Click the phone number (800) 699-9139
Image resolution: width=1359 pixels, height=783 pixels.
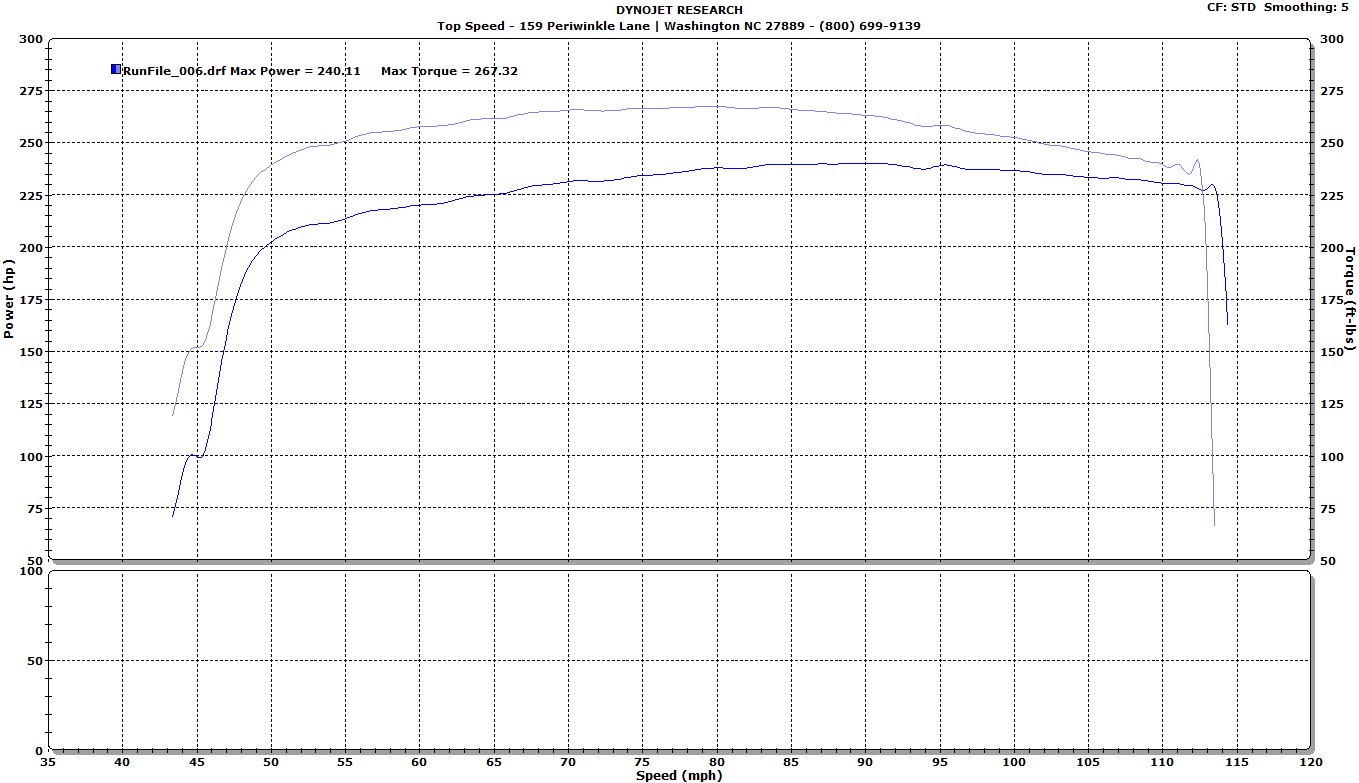(870, 25)
